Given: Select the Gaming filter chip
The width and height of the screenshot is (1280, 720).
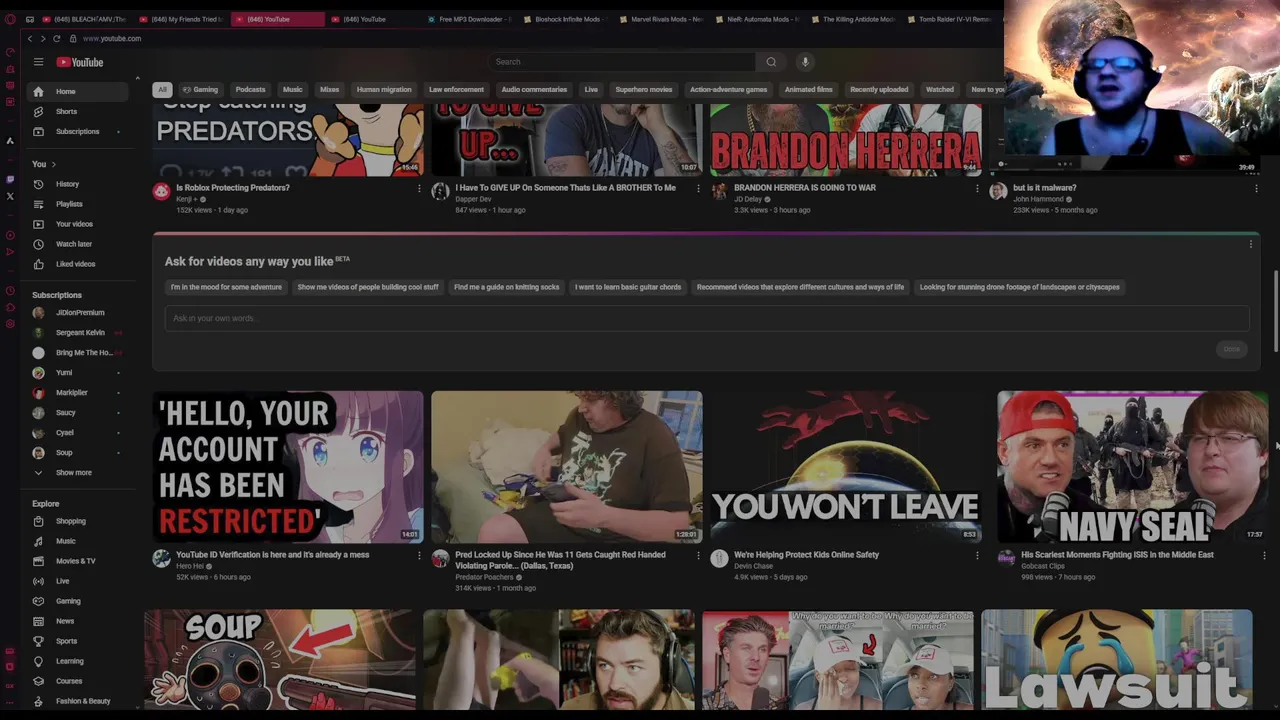Looking at the screenshot, I should (200, 89).
